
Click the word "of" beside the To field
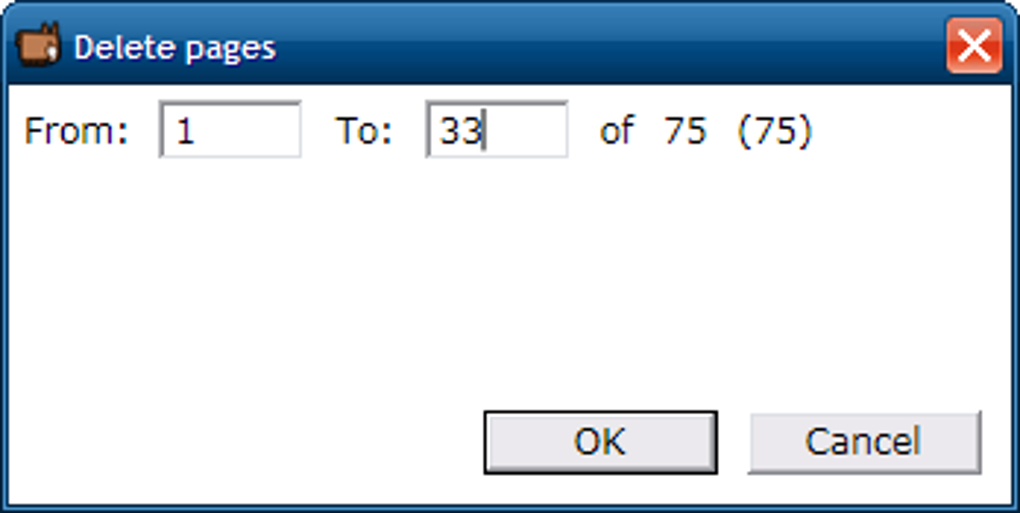(616, 131)
